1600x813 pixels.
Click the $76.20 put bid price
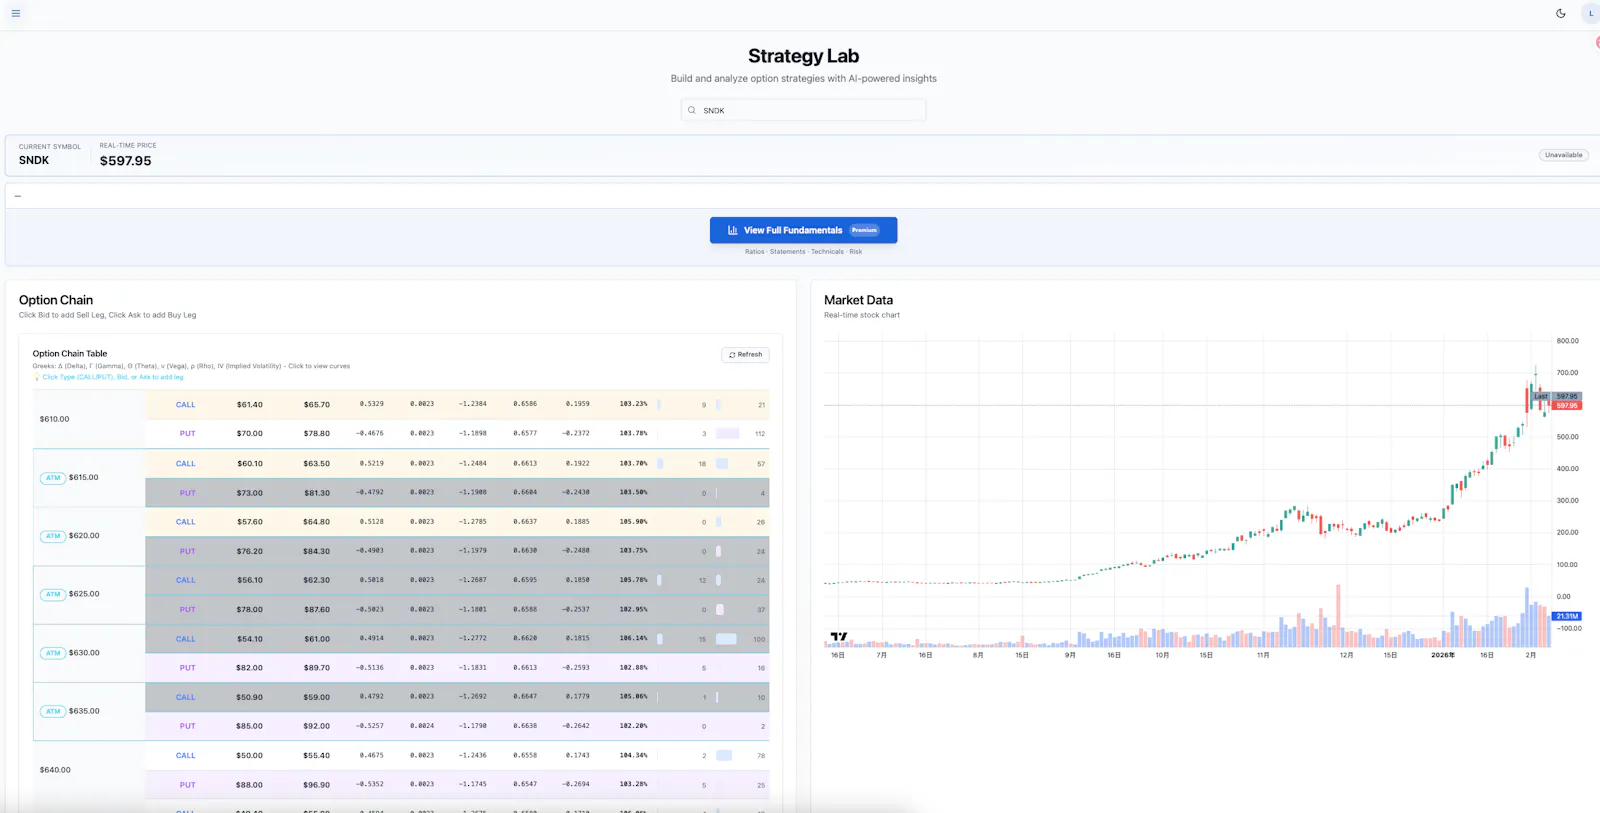(x=249, y=551)
